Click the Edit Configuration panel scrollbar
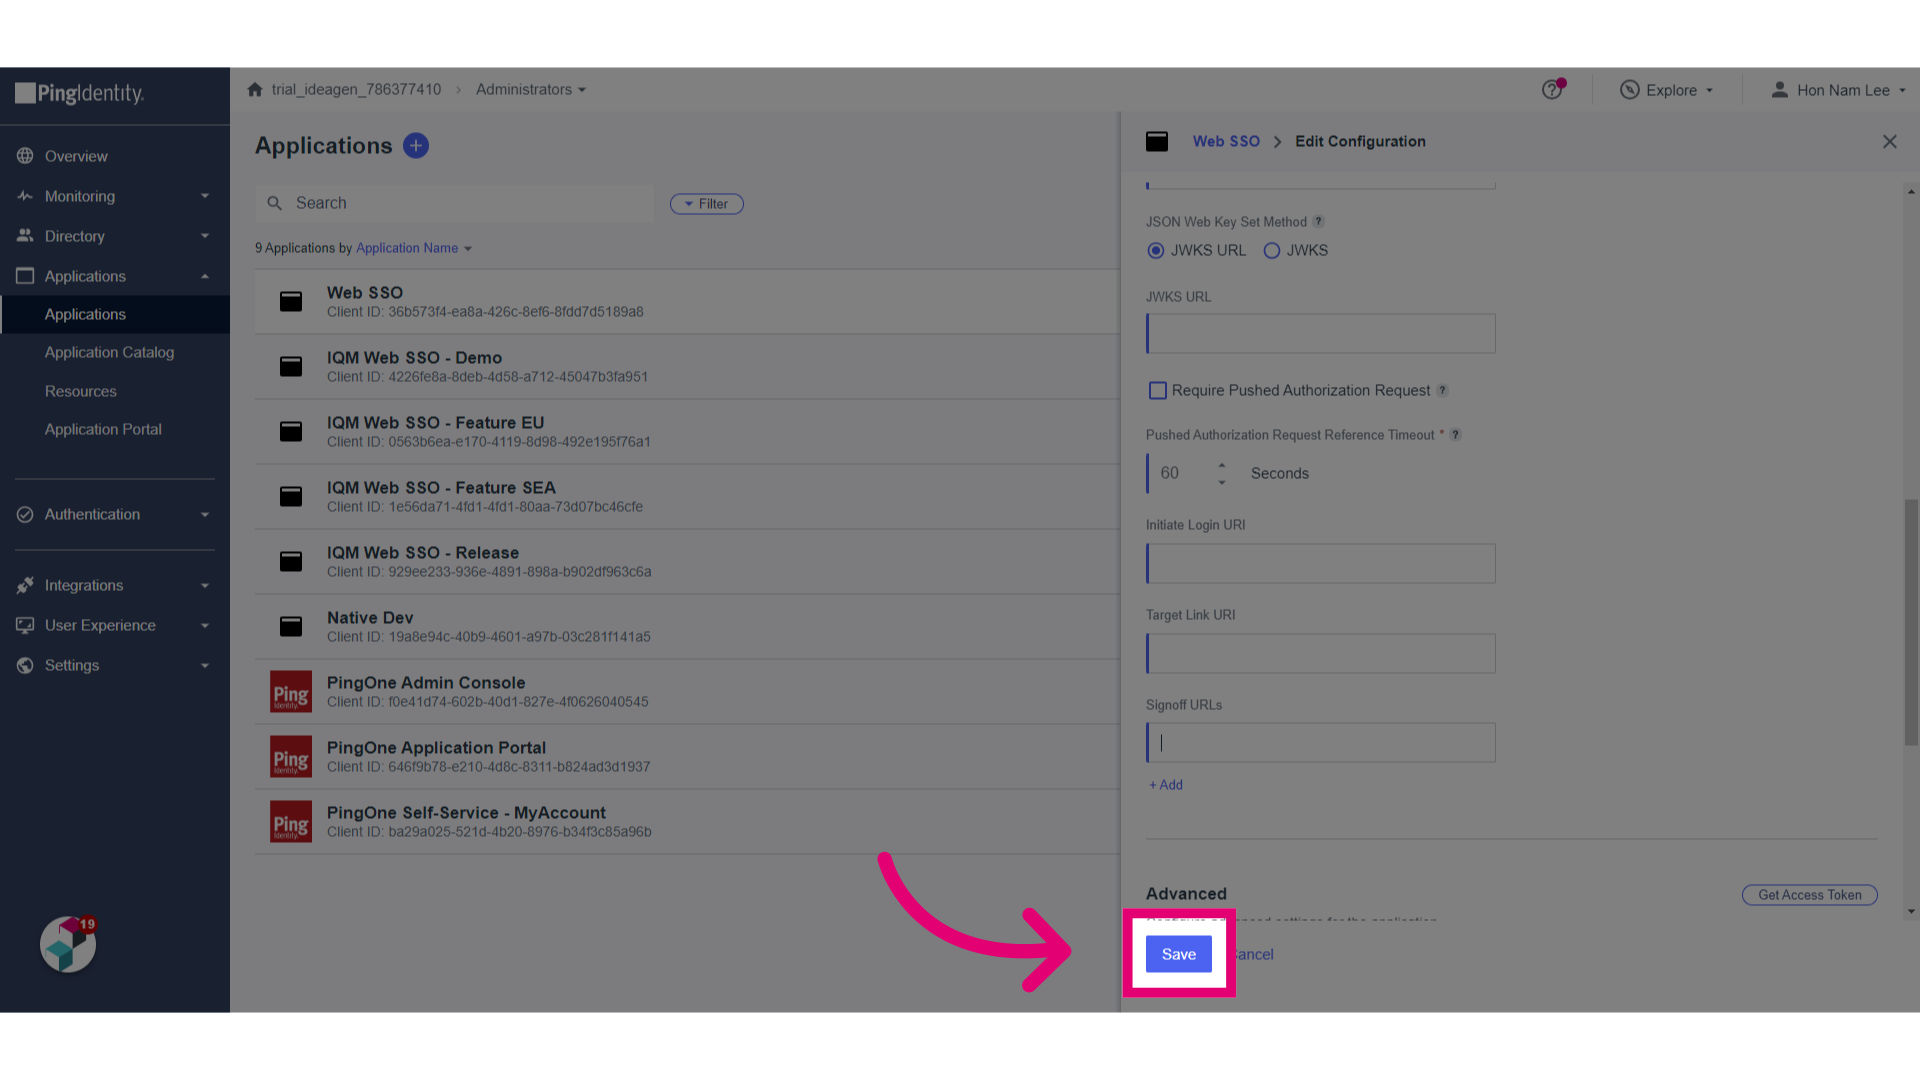 1911,622
